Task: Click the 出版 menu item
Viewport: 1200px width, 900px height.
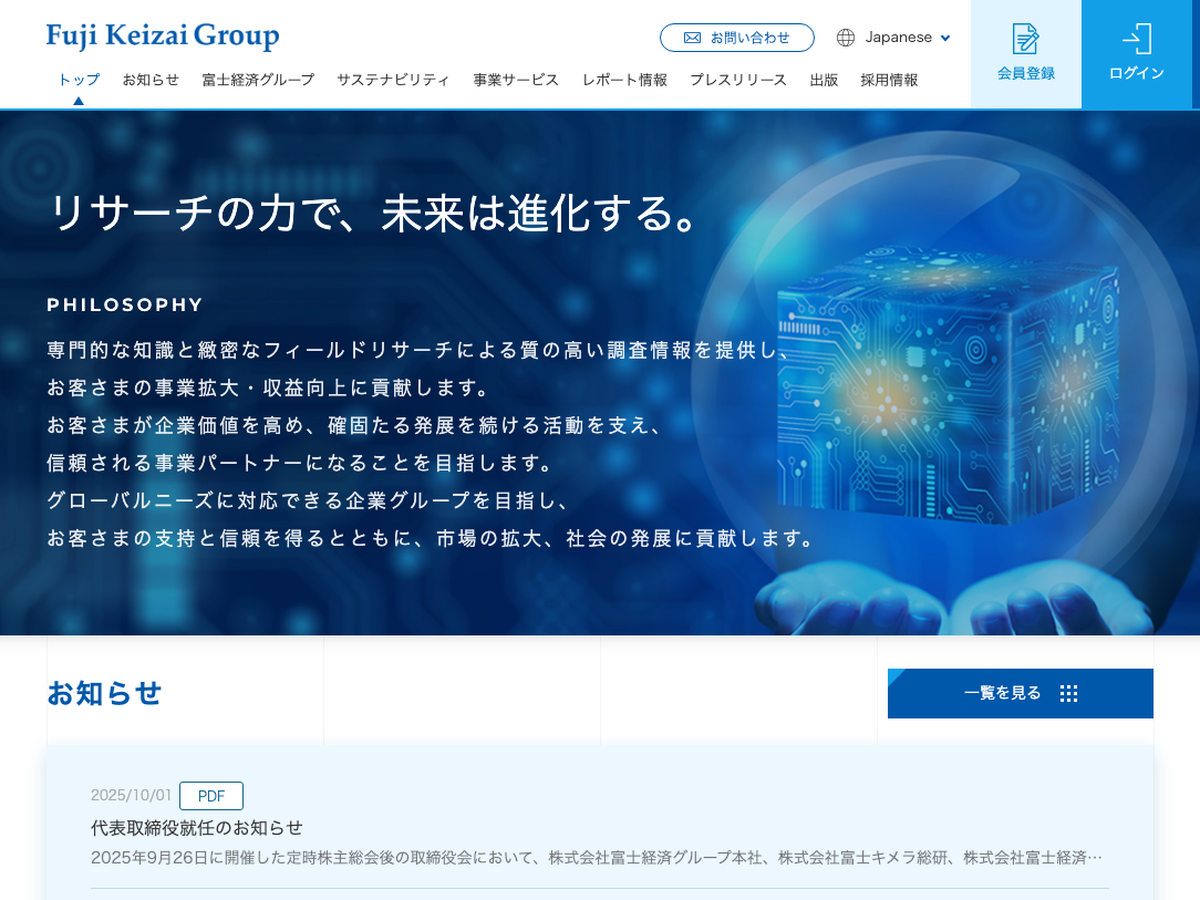Action: (824, 80)
